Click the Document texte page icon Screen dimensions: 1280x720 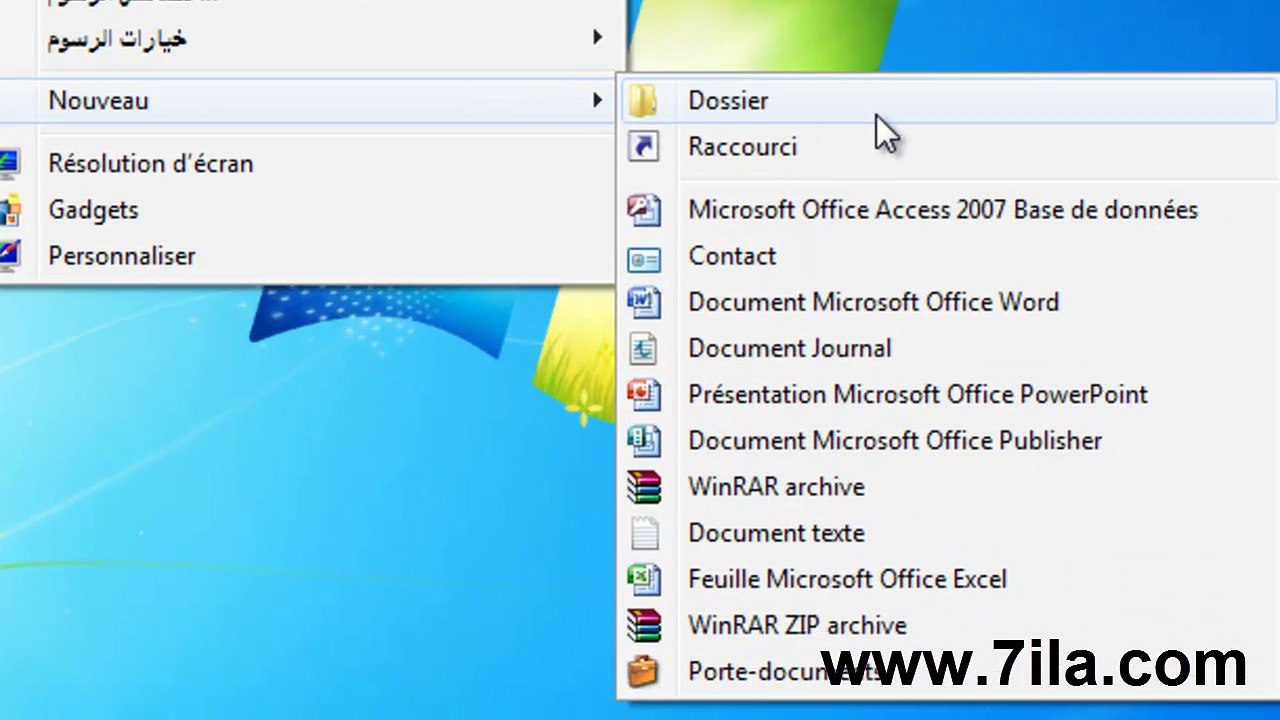pos(644,533)
